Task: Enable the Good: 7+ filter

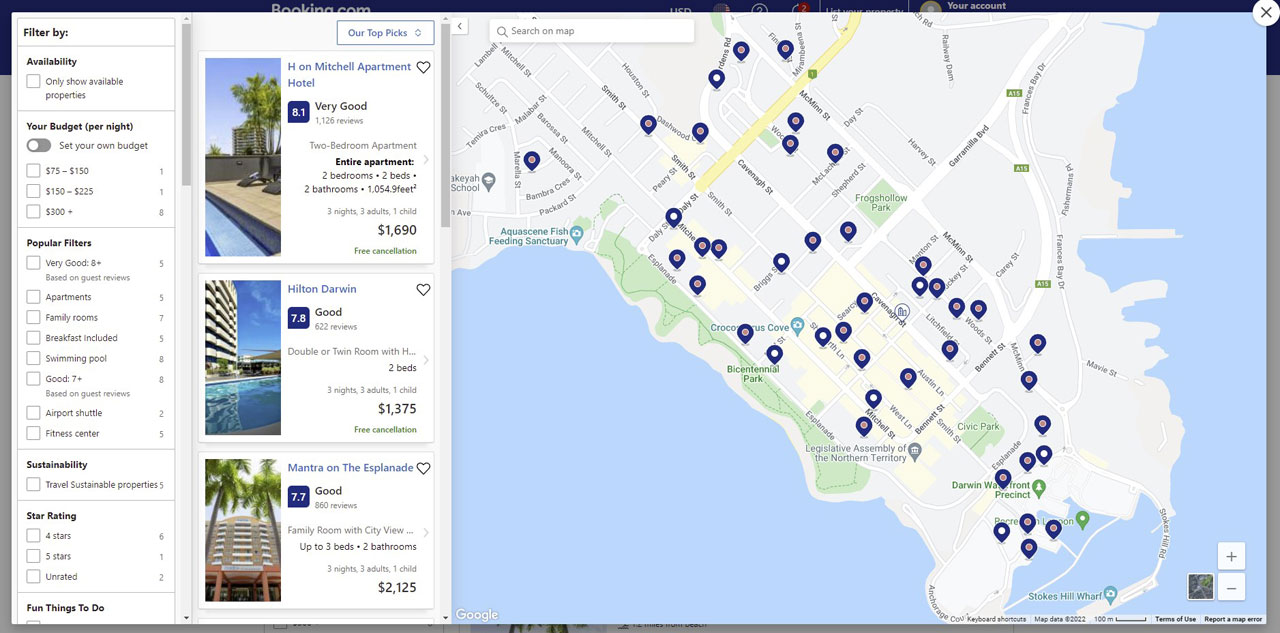Action: tap(34, 379)
